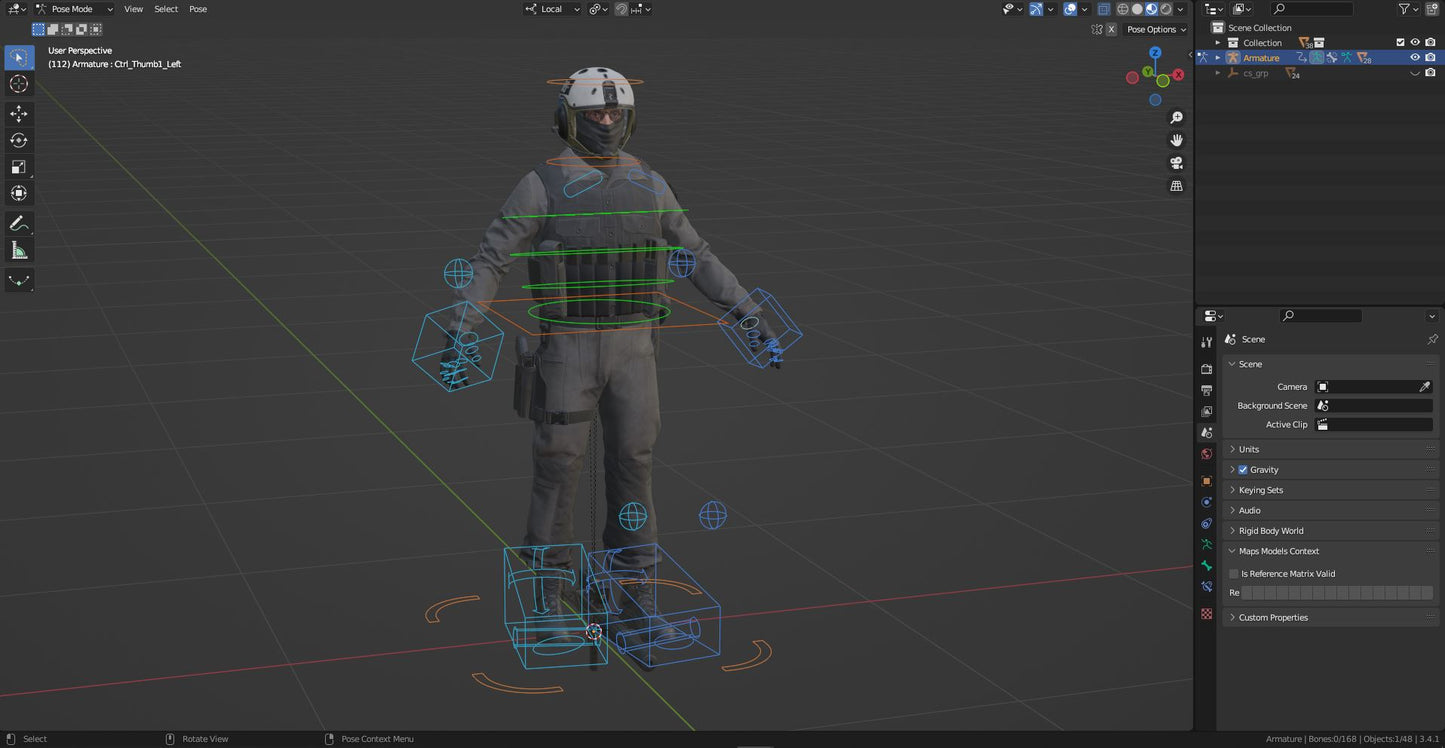Activate the Rotate tool
Screen dimensions: 1445x748
click(19, 140)
